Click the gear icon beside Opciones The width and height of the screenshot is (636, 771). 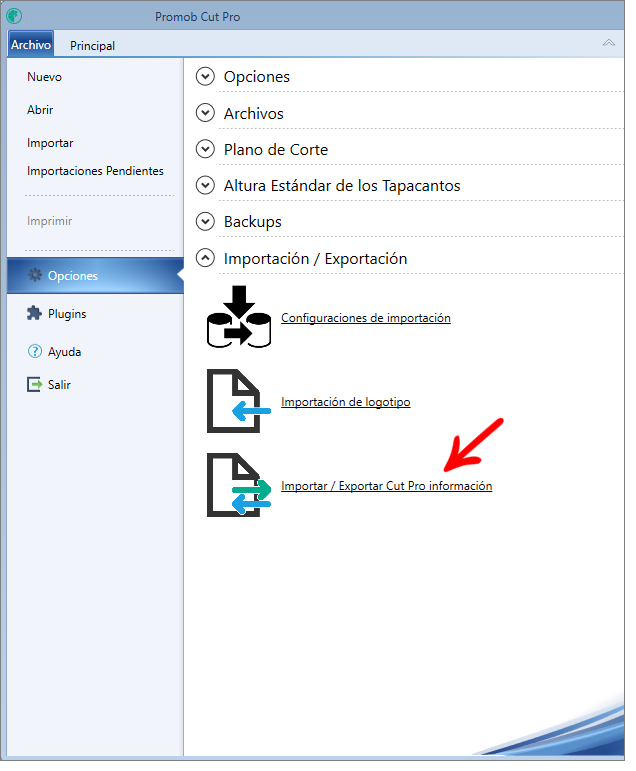pyautogui.click(x=35, y=275)
